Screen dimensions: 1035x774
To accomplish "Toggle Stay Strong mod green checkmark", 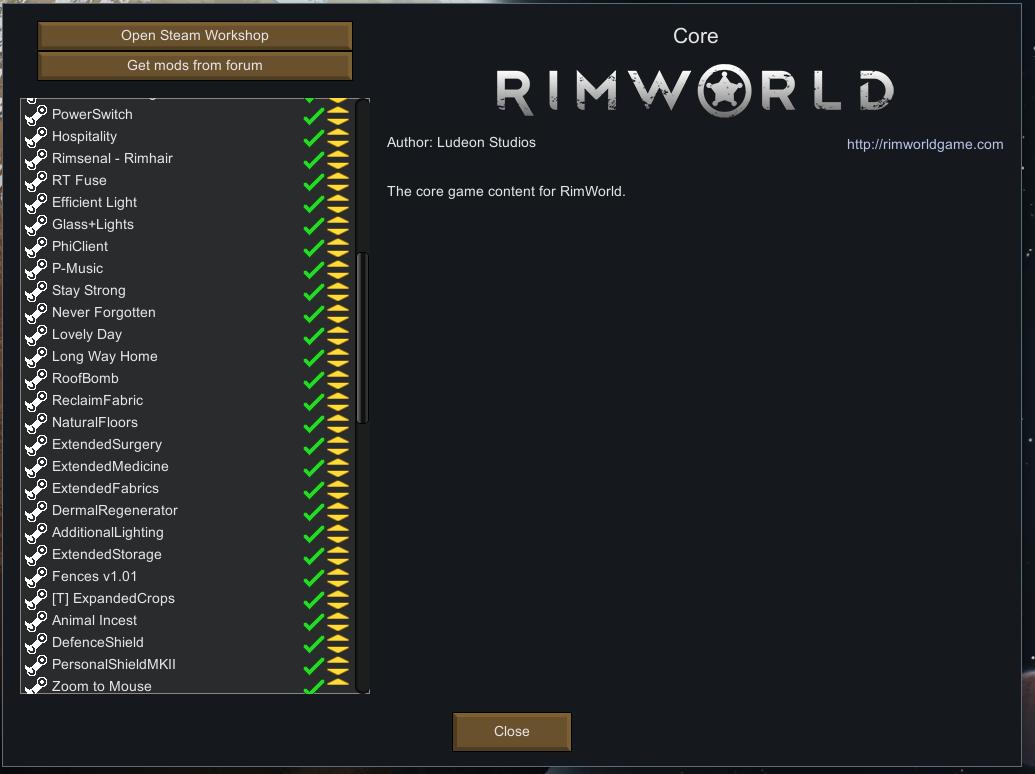I will 314,292.
